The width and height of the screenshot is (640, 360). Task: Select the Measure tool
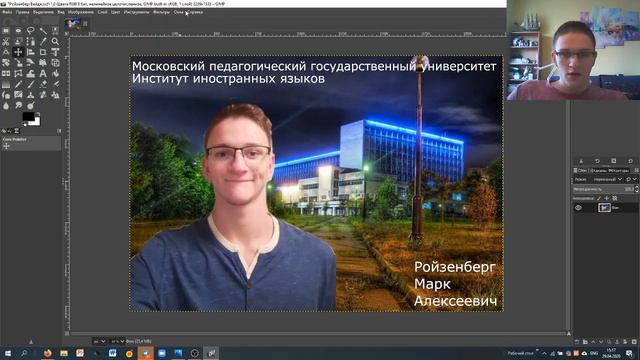[6, 52]
